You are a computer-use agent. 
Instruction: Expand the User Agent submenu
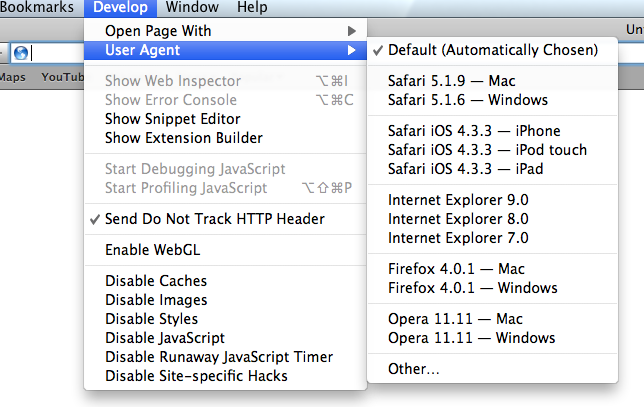click(x=145, y=50)
